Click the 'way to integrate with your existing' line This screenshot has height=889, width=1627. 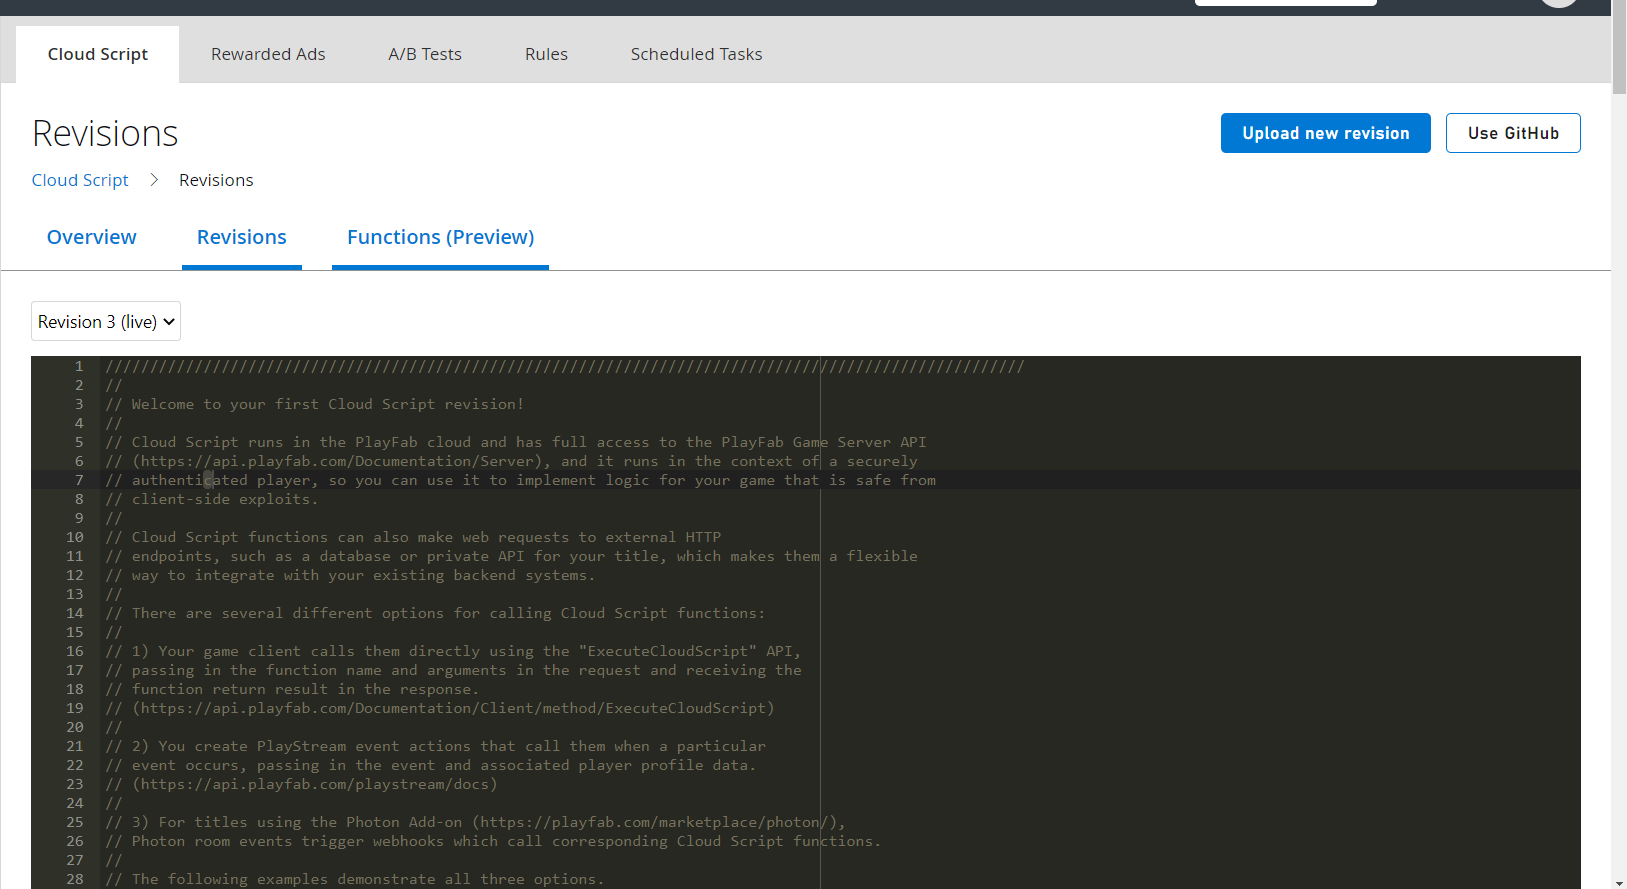pyautogui.click(x=350, y=575)
